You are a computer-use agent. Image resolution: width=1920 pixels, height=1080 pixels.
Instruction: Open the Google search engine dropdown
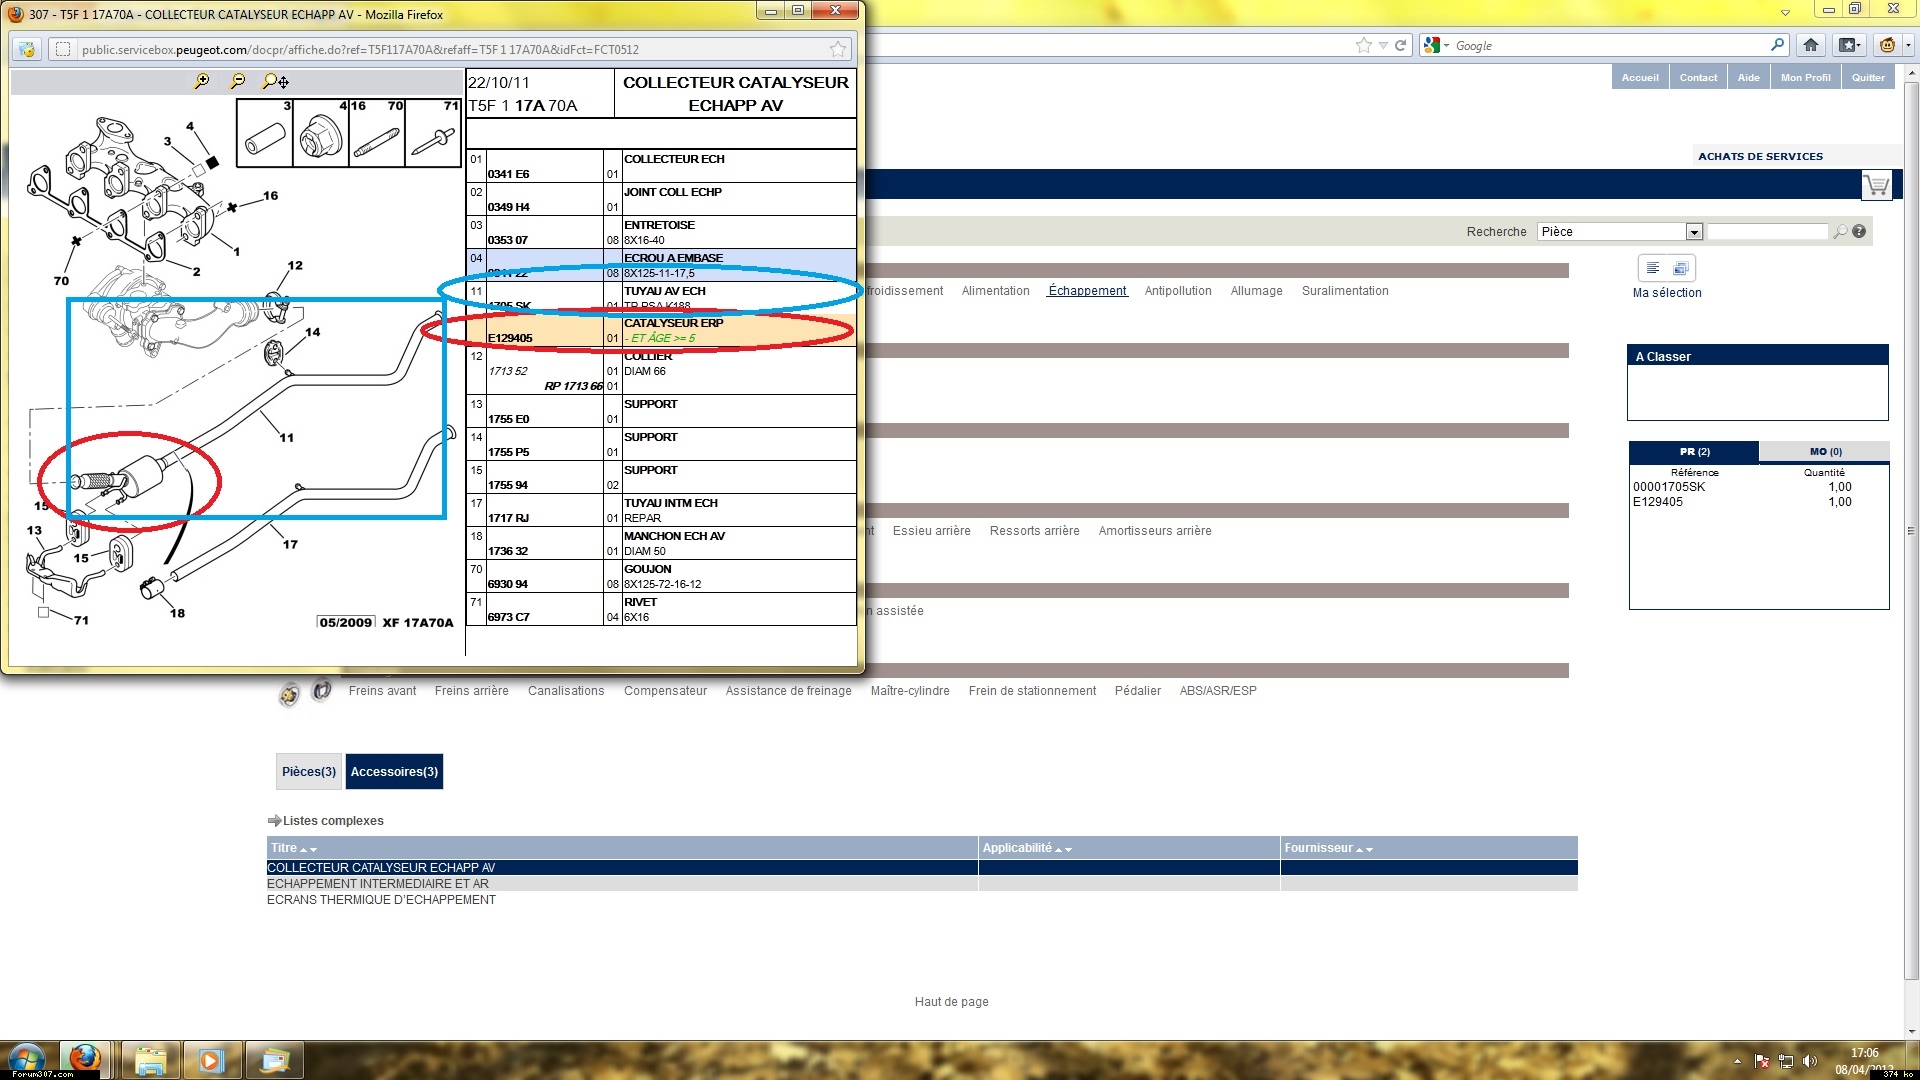tap(1436, 45)
